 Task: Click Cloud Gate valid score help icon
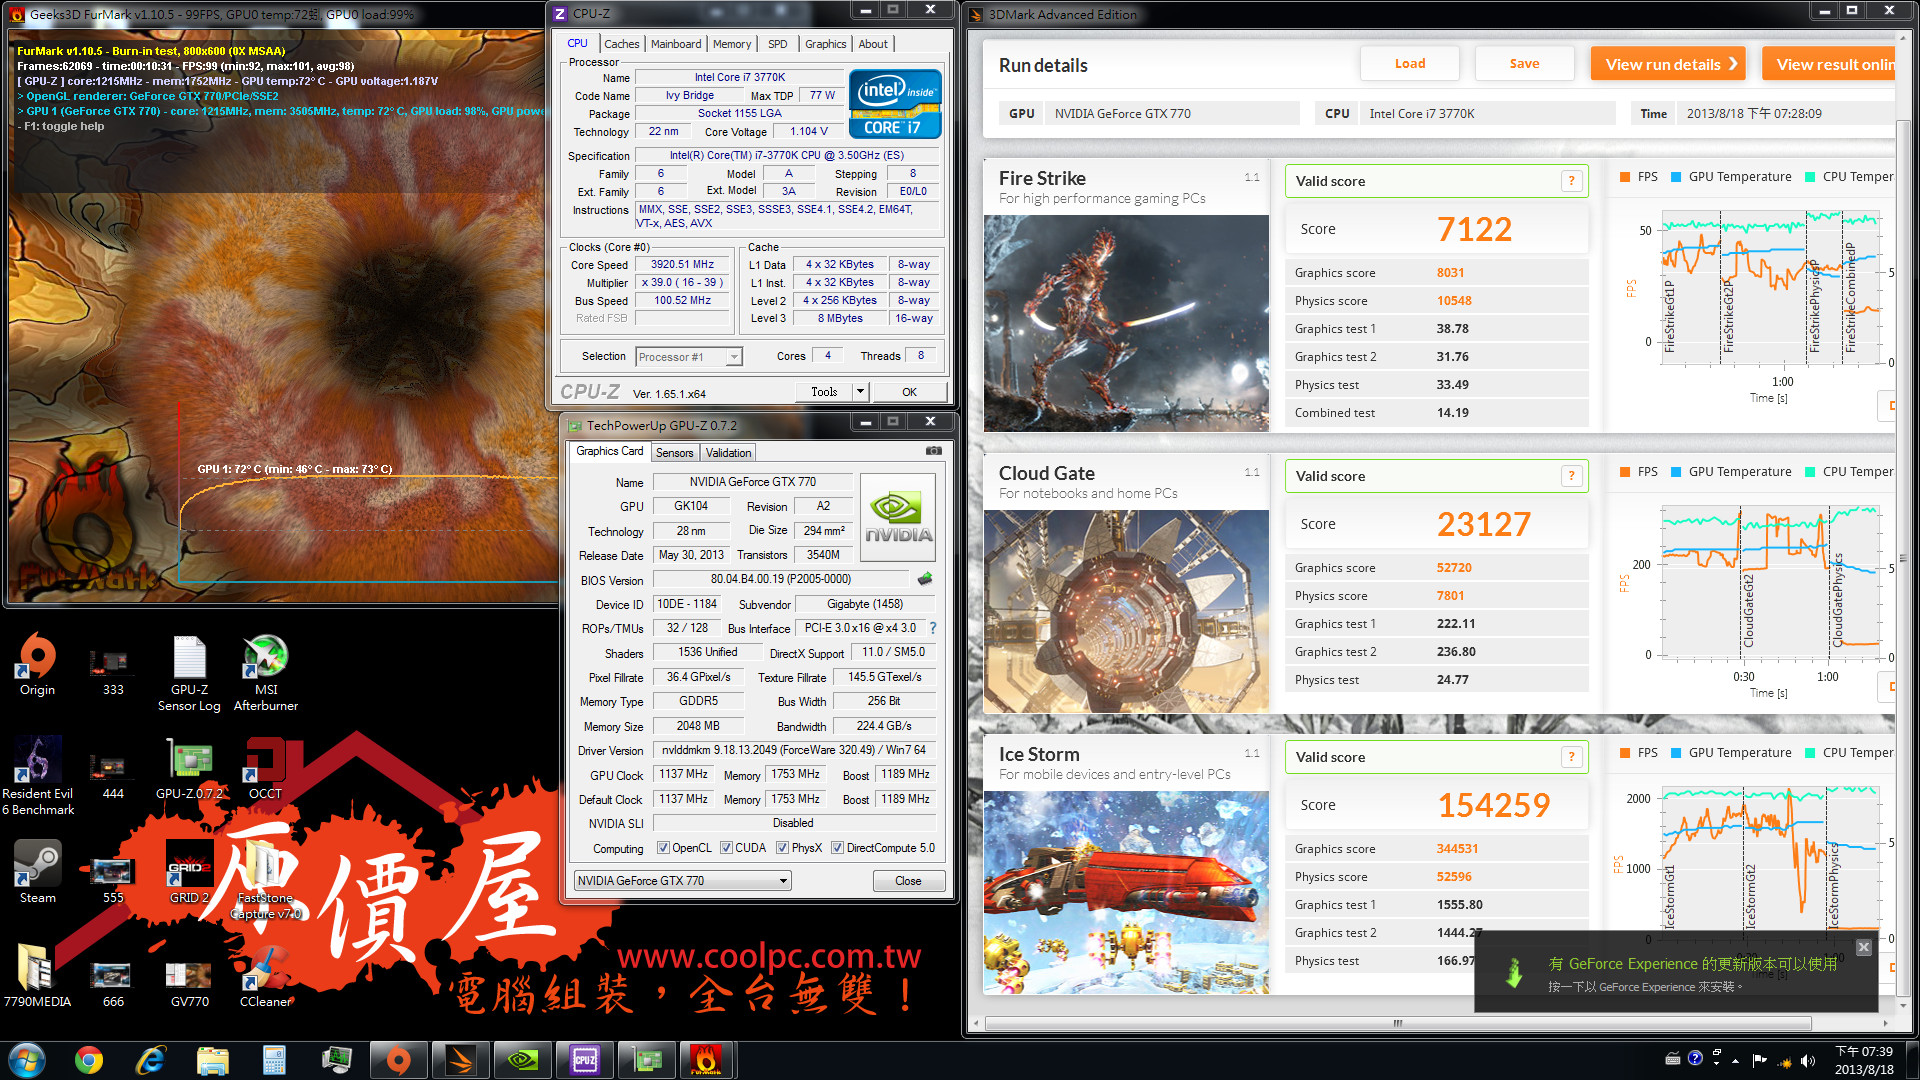click(1571, 476)
